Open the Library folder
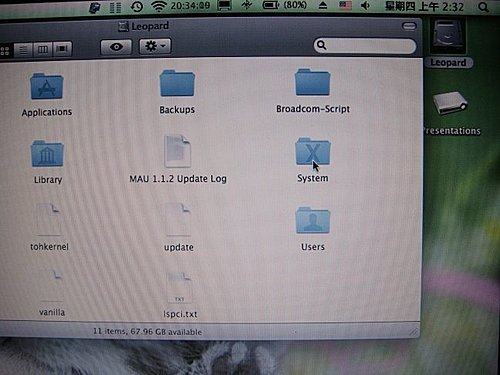 click(47, 154)
